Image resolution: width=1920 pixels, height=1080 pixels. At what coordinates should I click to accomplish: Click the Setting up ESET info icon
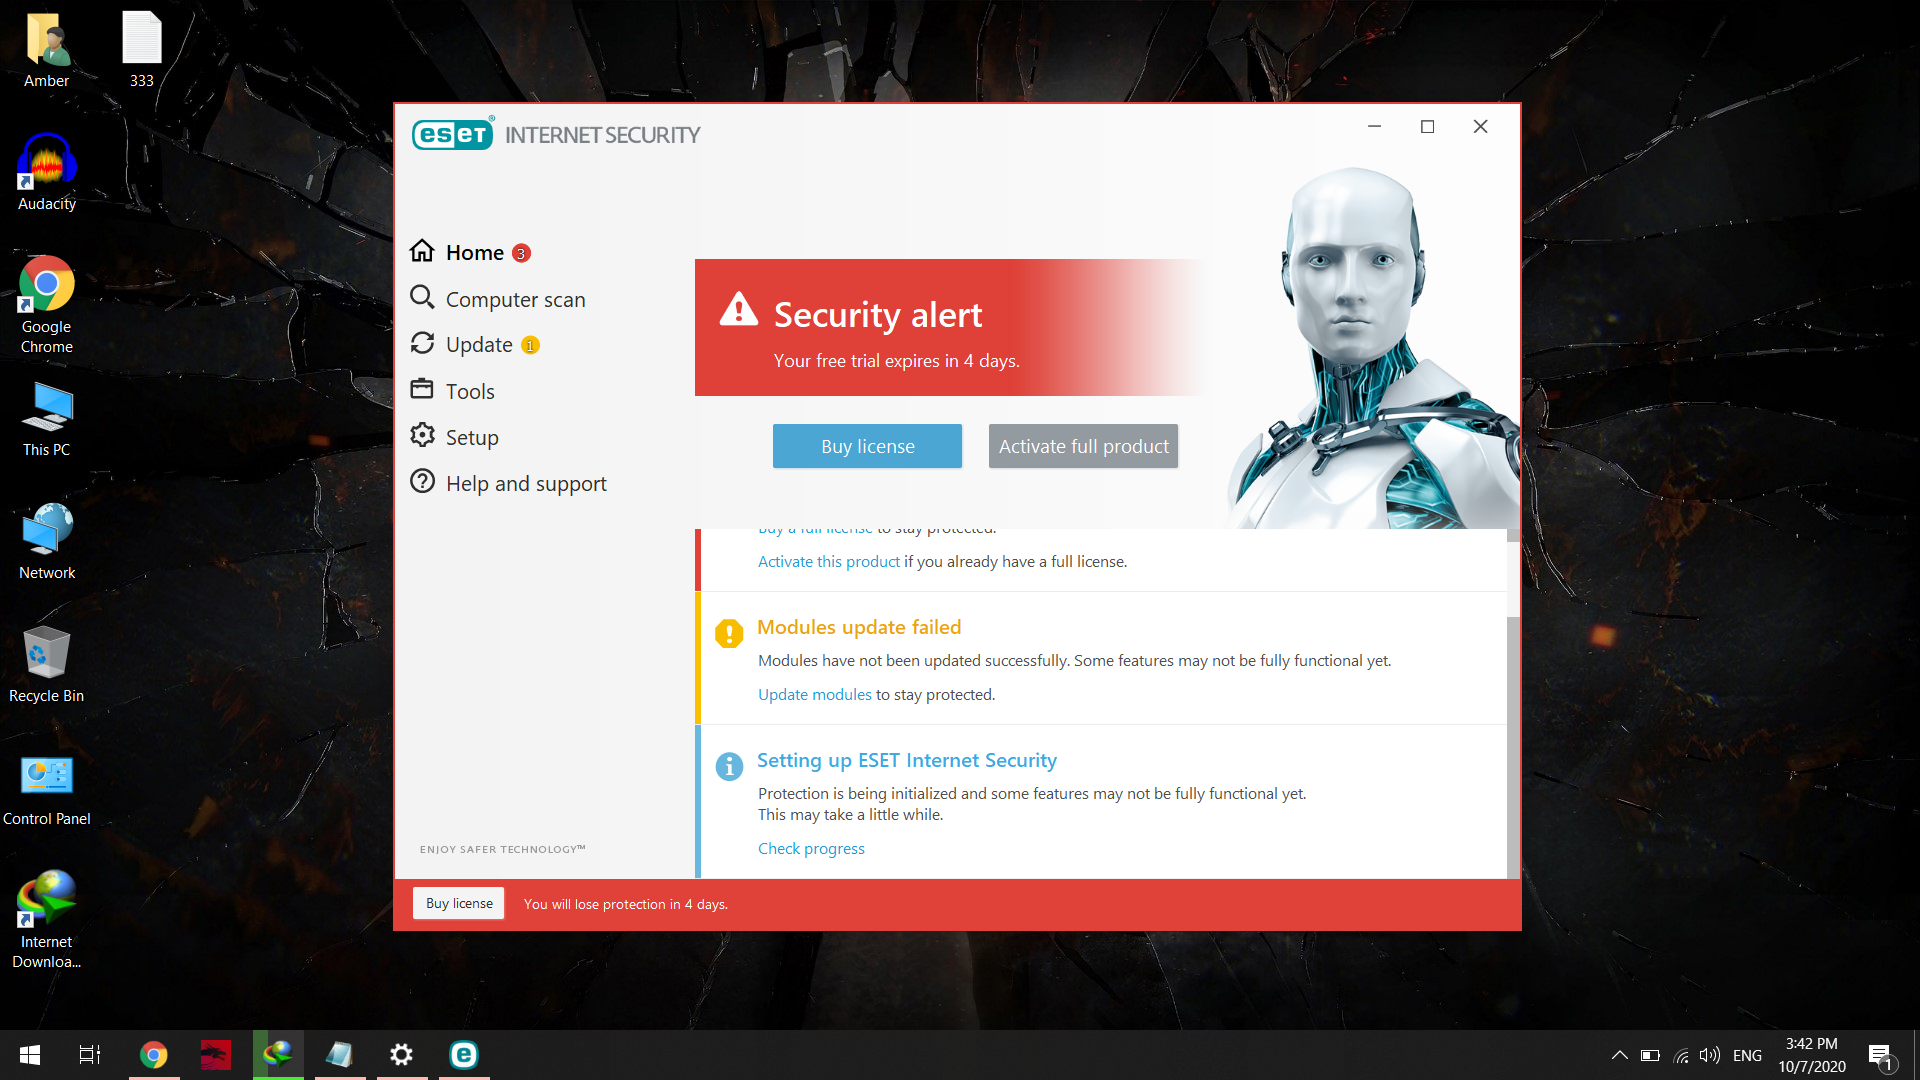tap(729, 766)
